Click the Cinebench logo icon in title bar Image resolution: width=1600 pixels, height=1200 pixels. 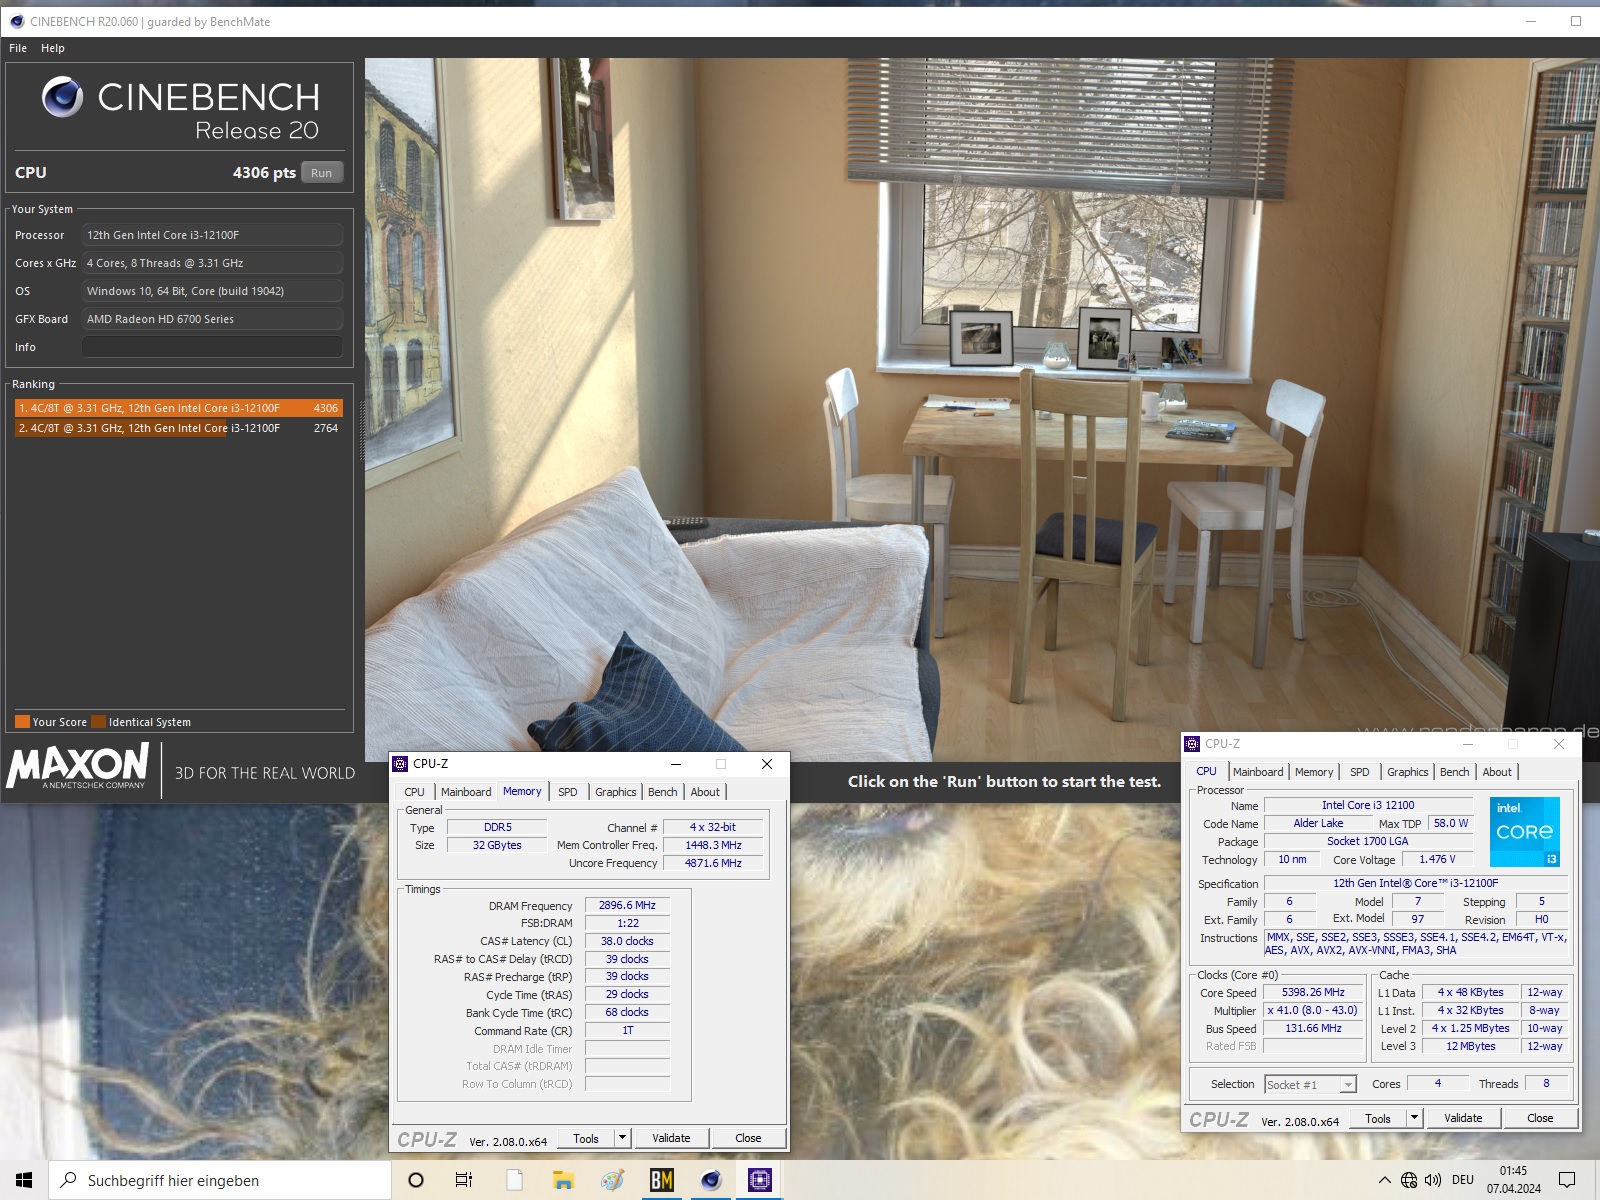(x=16, y=21)
